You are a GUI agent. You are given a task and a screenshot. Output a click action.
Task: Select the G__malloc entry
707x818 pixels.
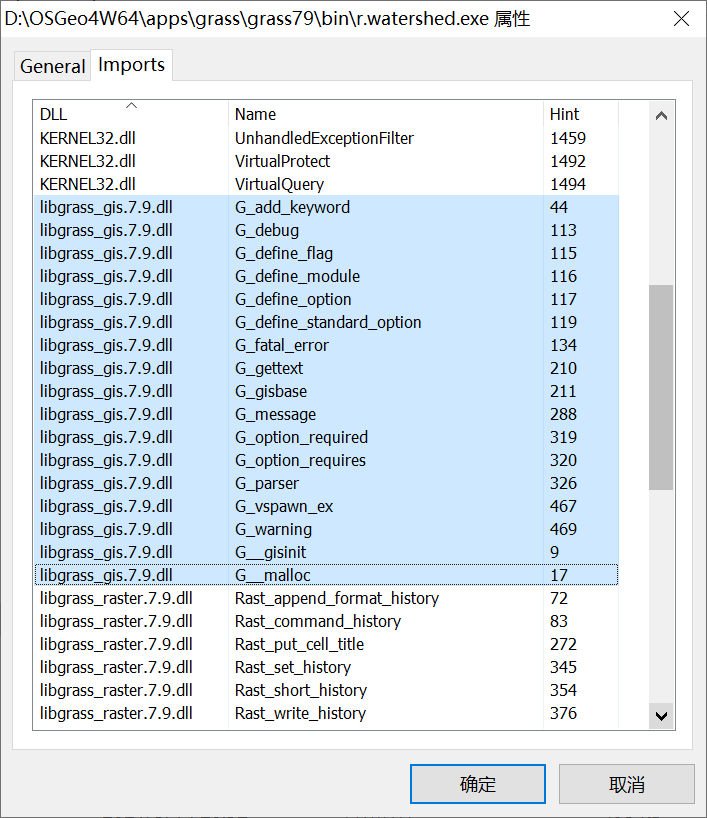pos(326,574)
